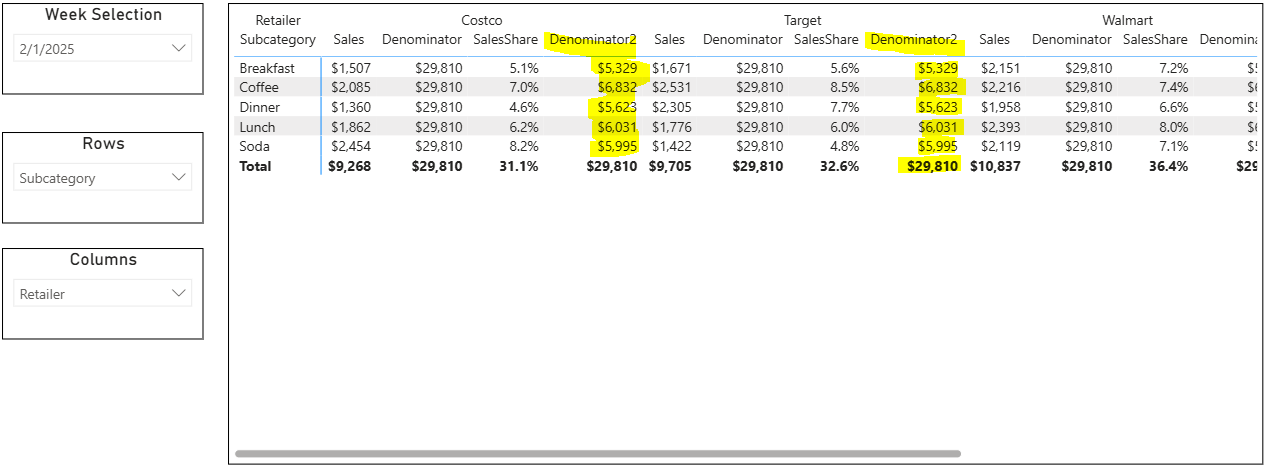Click Walmart SalesShare column header
The width and height of the screenshot is (1265, 467).
[1156, 40]
